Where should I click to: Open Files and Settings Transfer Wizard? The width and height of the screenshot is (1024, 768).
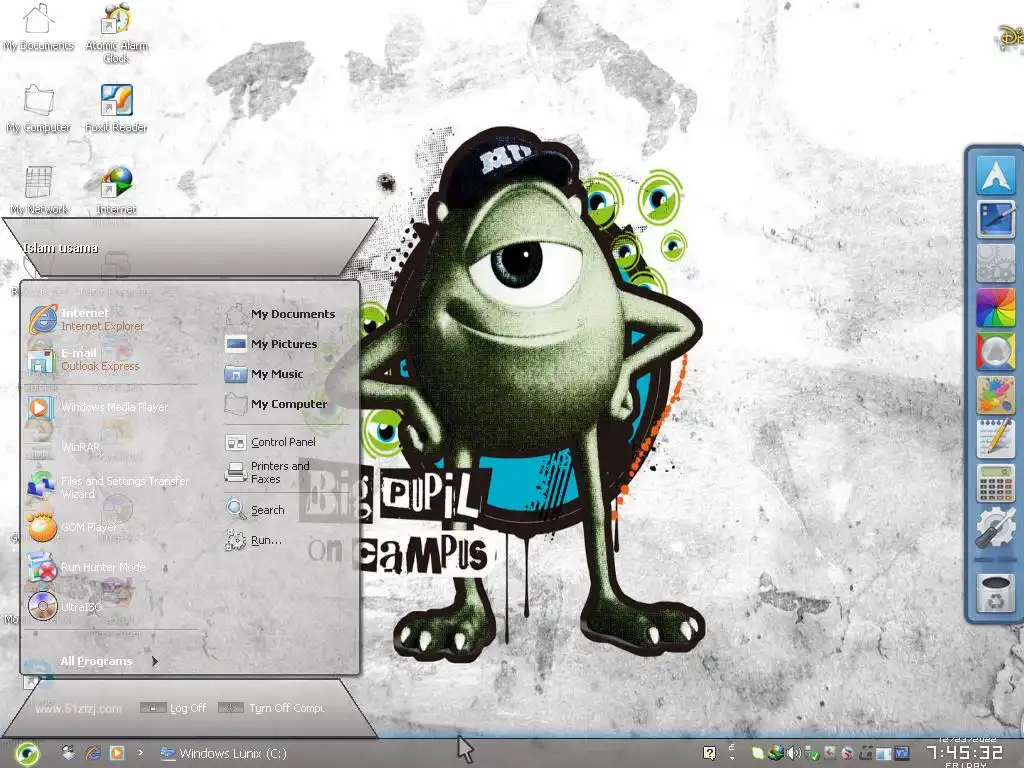pyautogui.click(x=108, y=487)
